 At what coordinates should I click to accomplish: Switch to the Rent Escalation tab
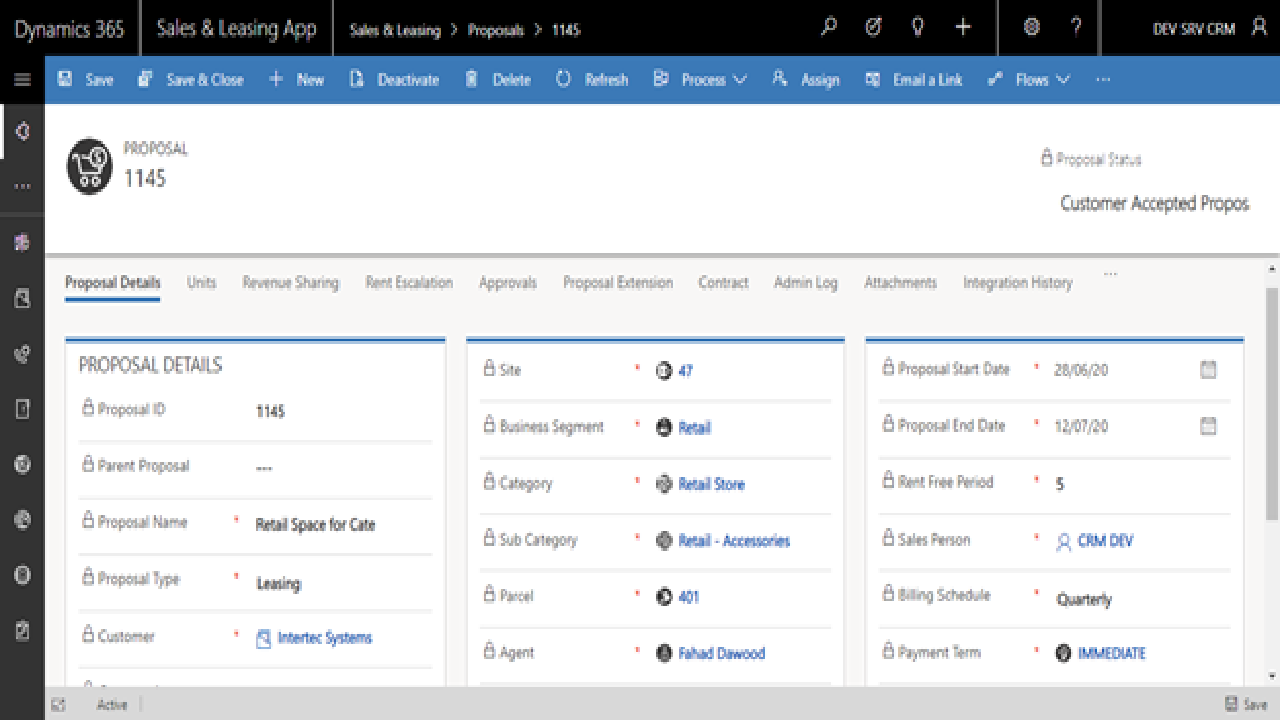click(409, 283)
